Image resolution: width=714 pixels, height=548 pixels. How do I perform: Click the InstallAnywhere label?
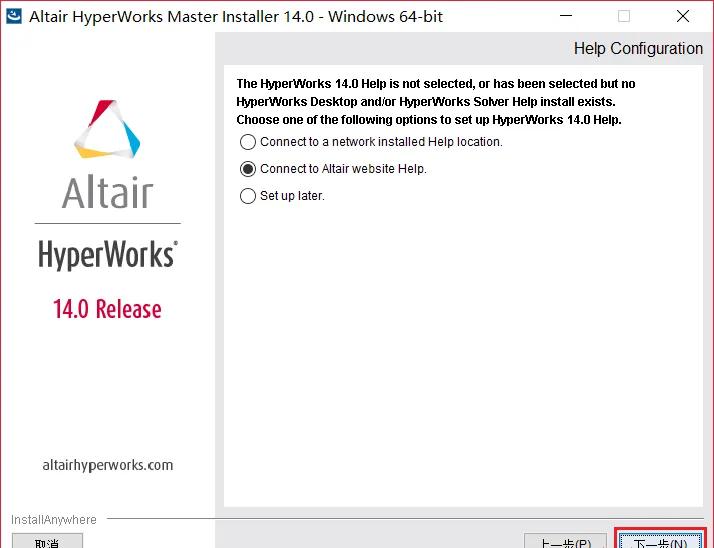tap(54, 520)
